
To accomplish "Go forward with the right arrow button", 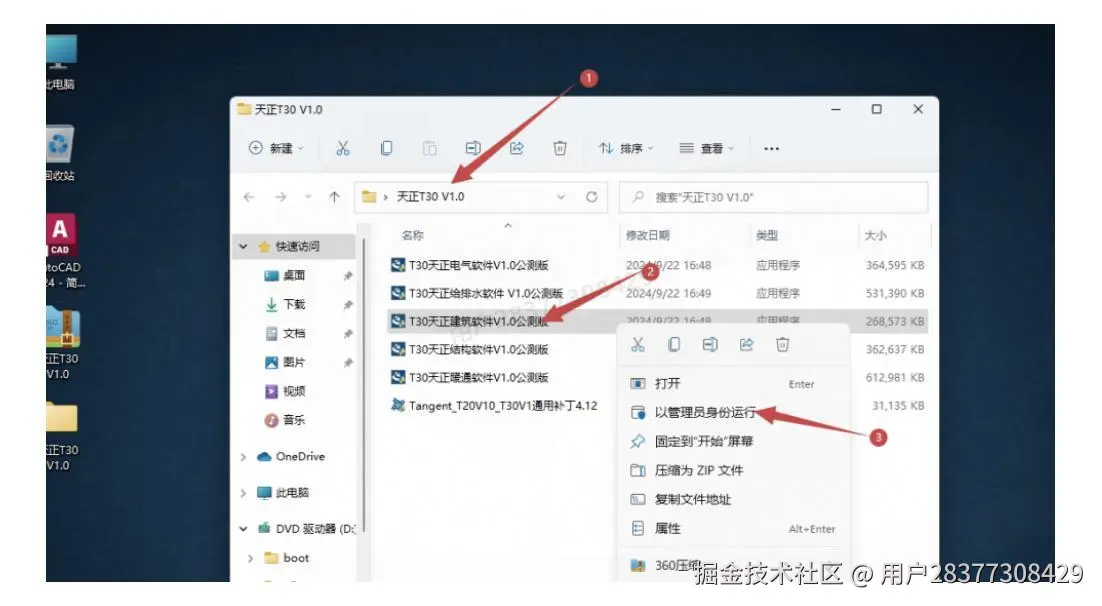I will [280, 197].
